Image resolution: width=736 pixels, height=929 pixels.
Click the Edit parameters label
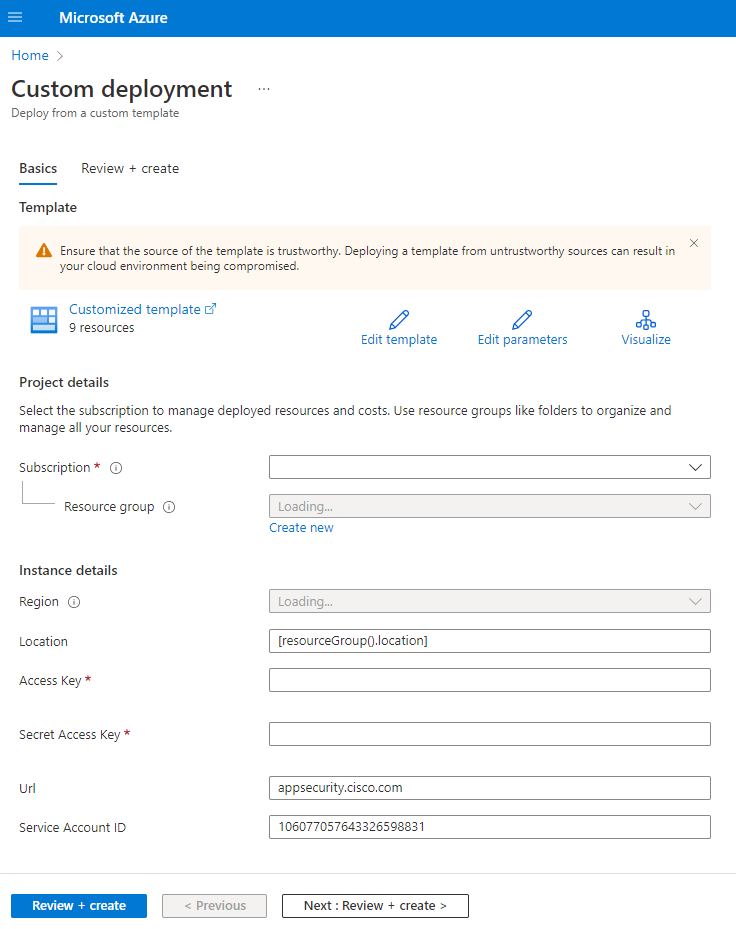pos(522,339)
